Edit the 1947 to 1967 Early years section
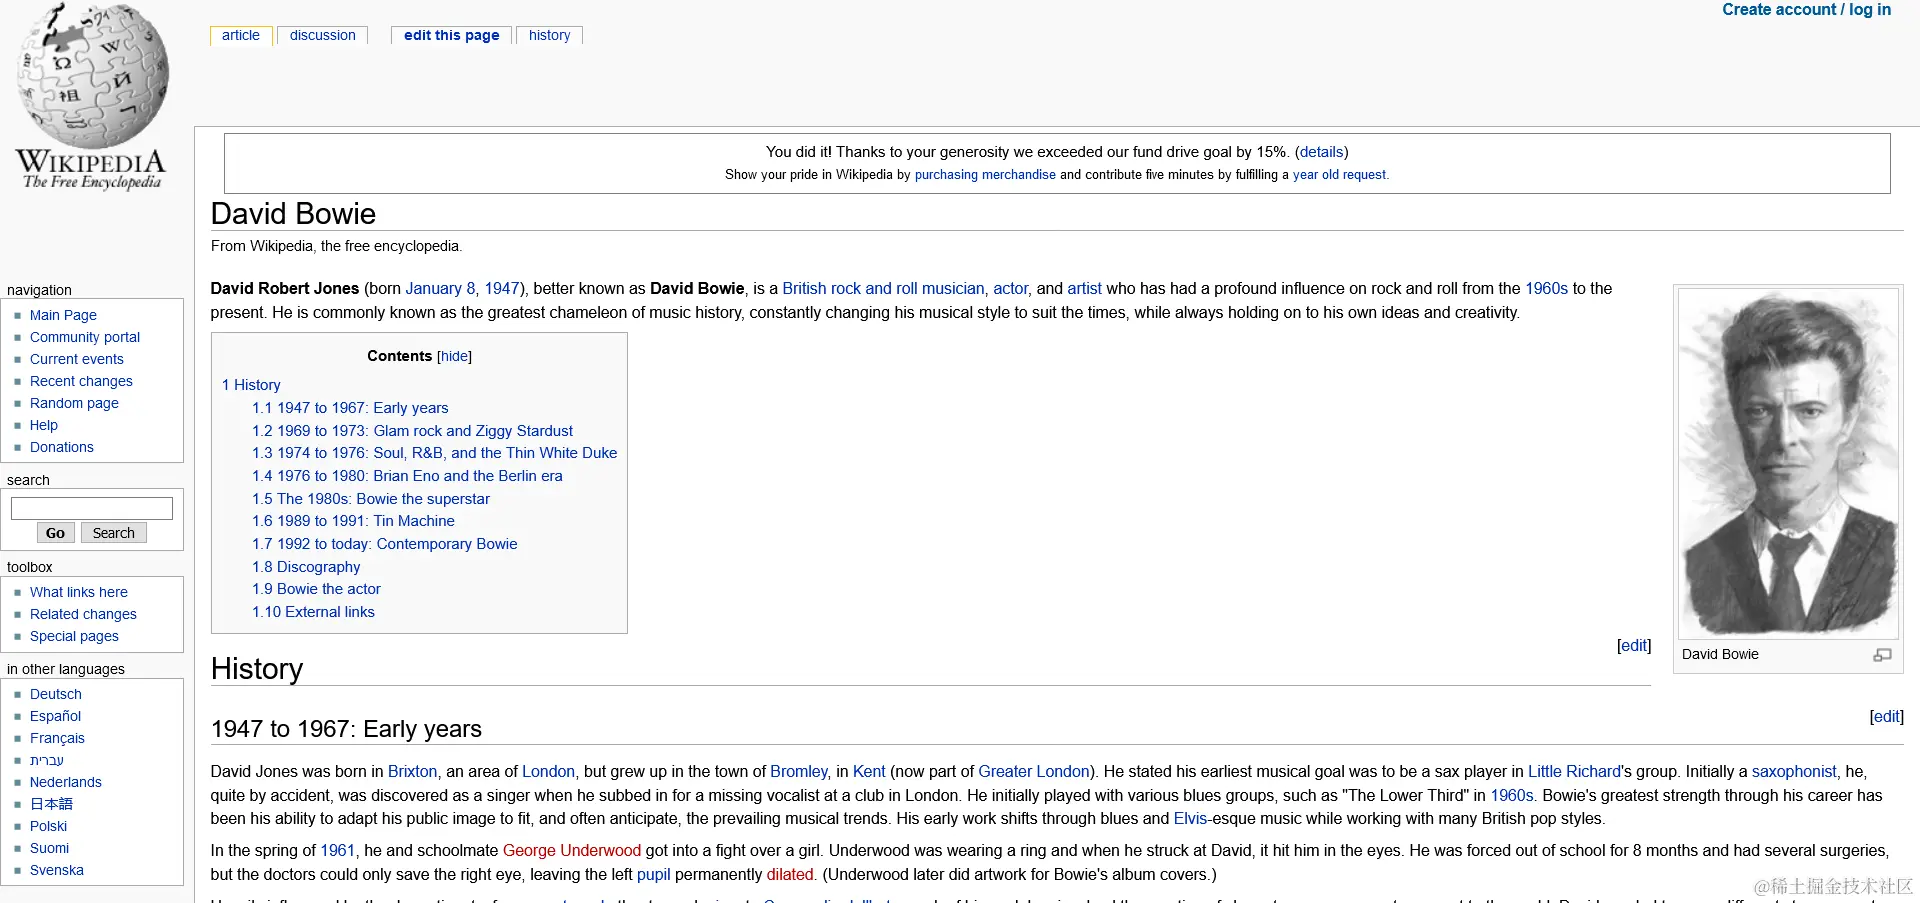The image size is (1920, 903). pyautogui.click(x=1887, y=717)
